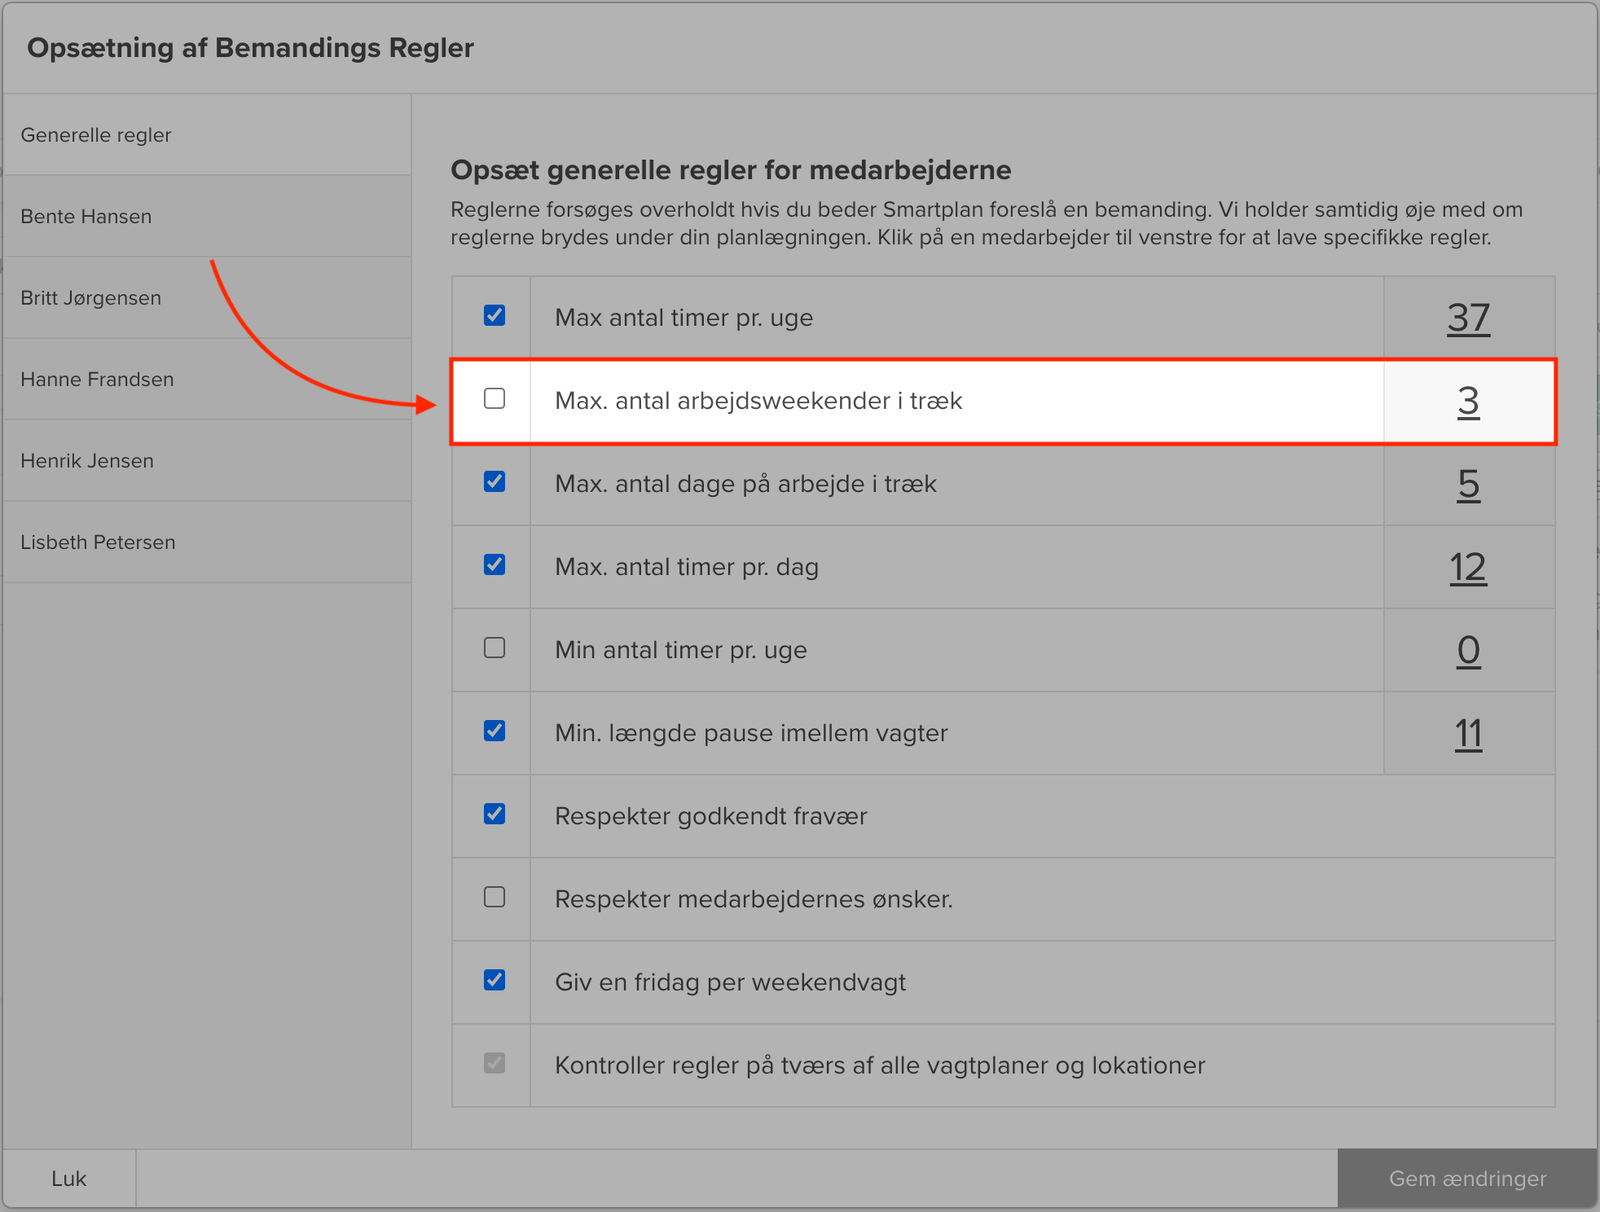Uncheck Respekter godkendt fravær
This screenshot has height=1212, width=1600.
494,814
